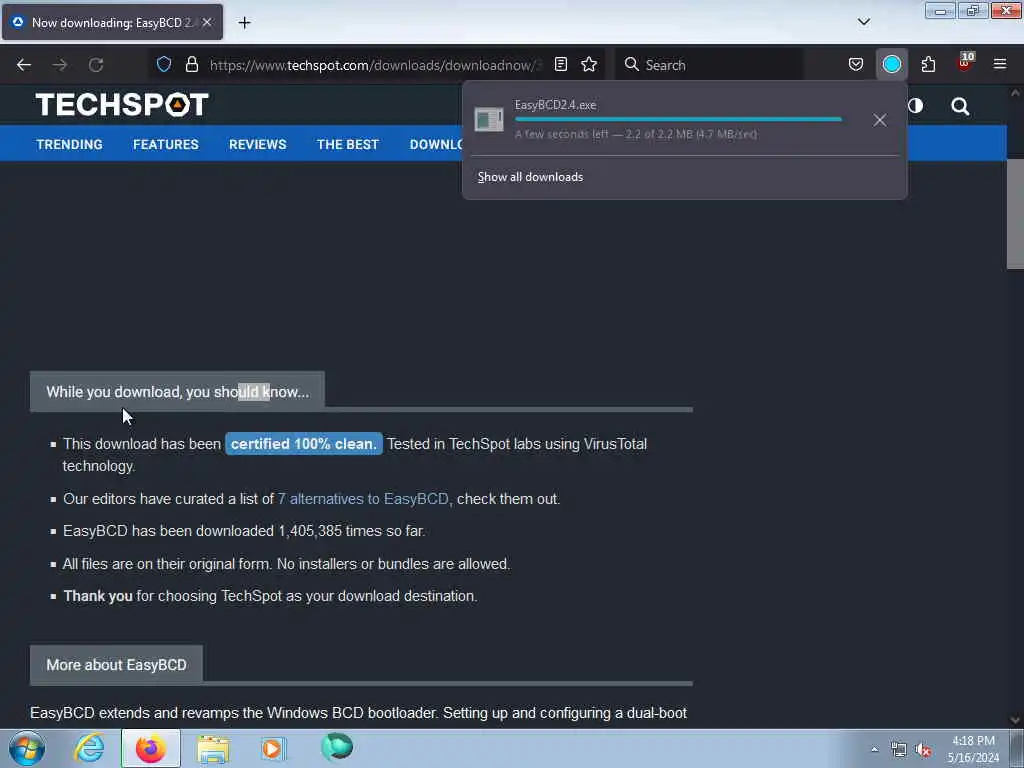Click the forward navigation arrow
1024x768 pixels.
pos(60,65)
